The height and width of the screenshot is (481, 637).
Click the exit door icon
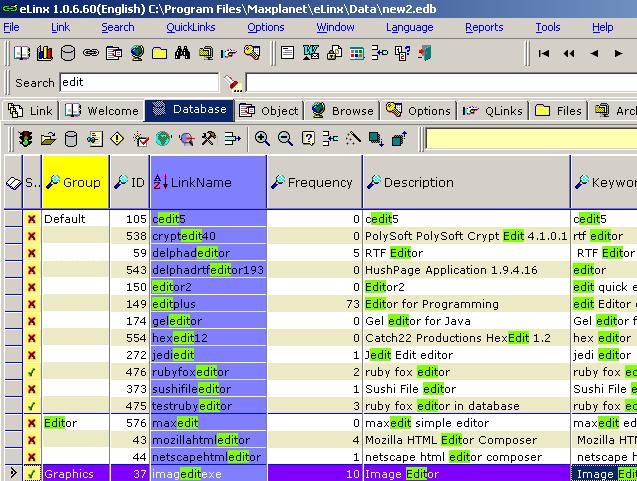pos(425,53)
